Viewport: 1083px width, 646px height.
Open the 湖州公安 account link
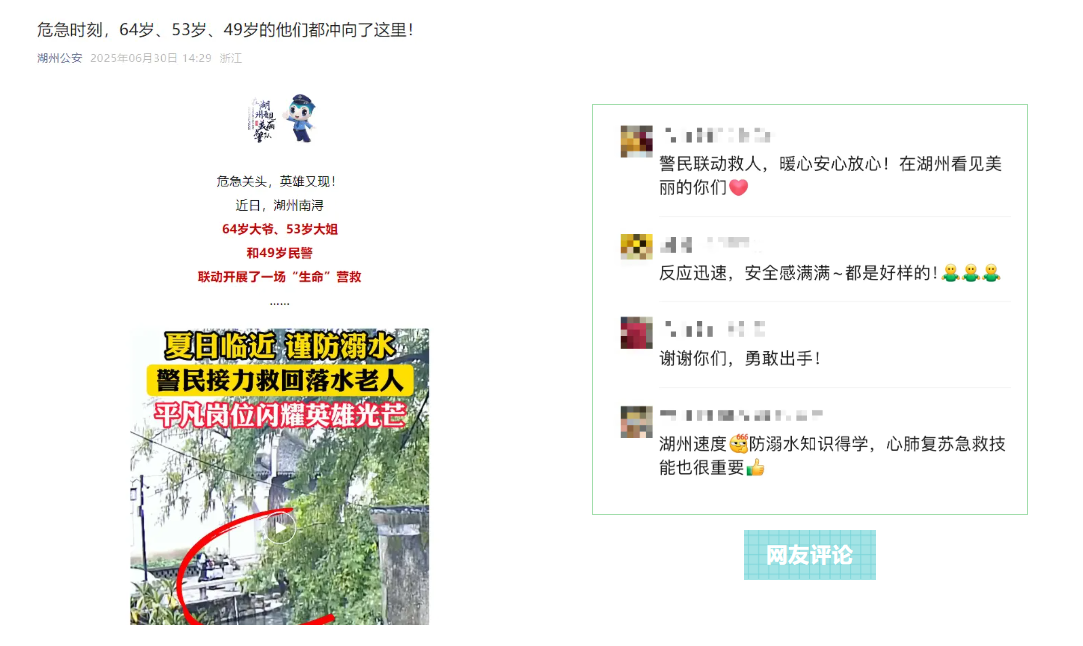59,58
